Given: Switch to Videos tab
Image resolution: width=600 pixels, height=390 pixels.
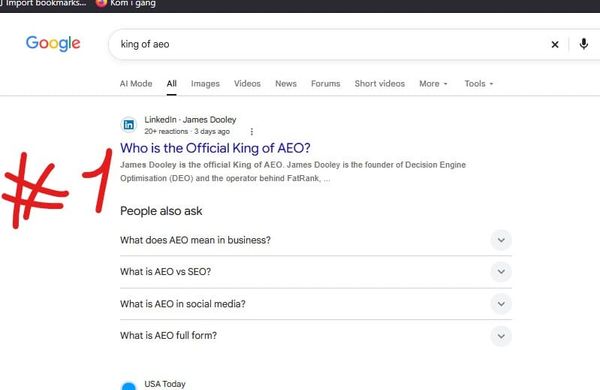Looking at the screenshot, I should pos(247,83).
